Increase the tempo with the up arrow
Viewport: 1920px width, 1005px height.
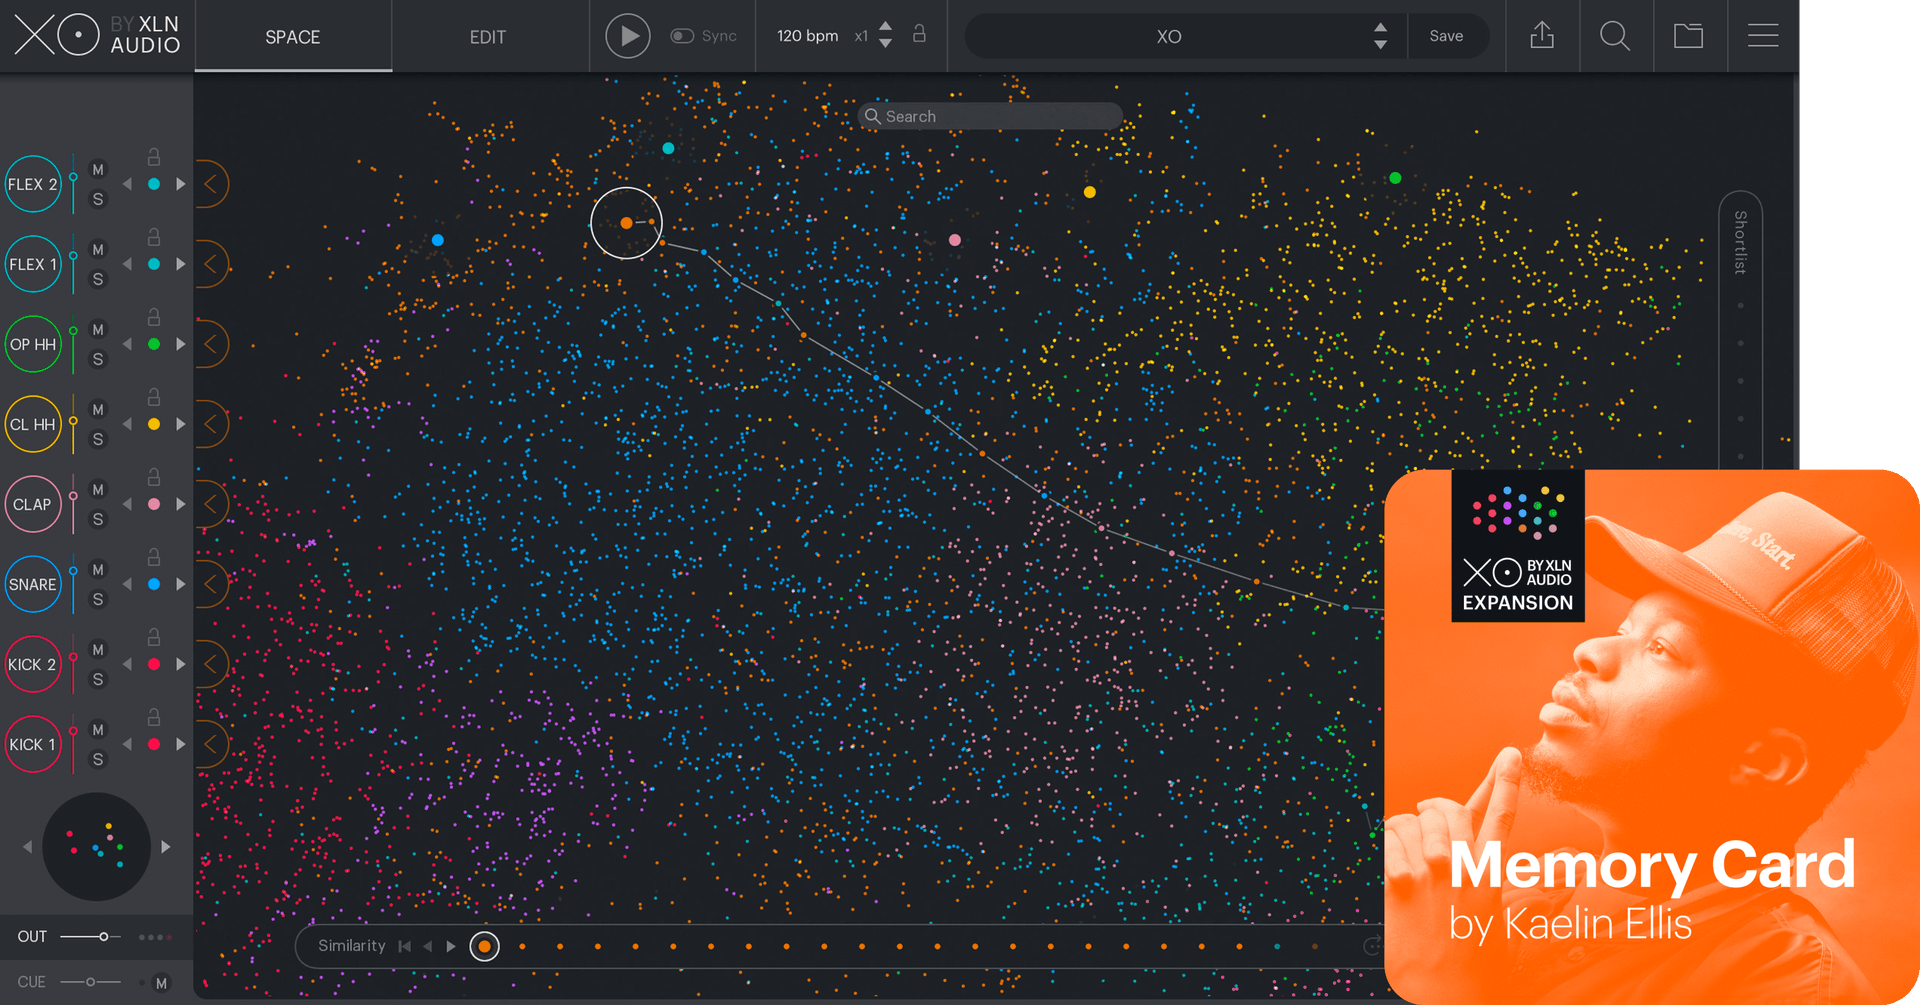[885, 26]
